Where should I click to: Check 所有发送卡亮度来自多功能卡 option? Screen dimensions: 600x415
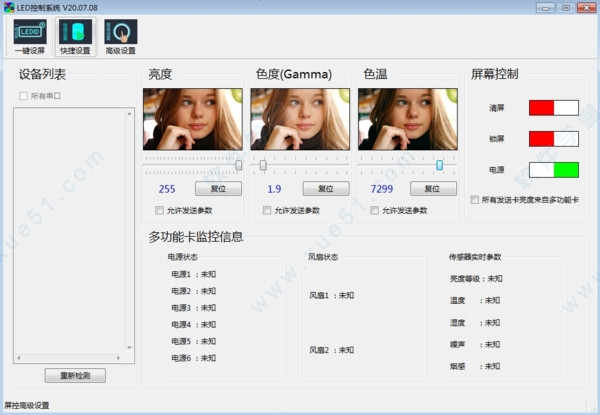[x=474, y=200]
